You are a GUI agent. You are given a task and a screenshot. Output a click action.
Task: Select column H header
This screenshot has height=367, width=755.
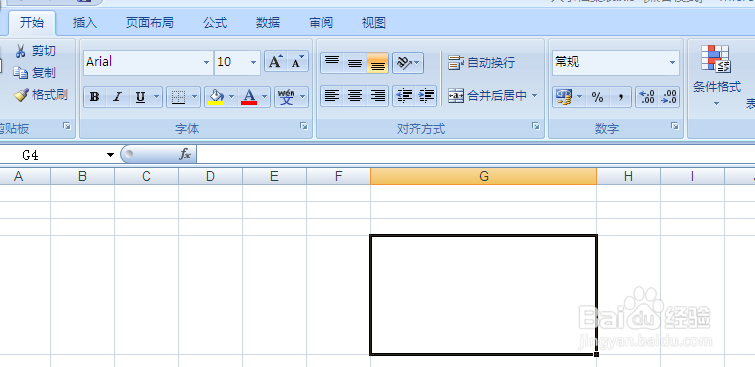click(628, 177)
